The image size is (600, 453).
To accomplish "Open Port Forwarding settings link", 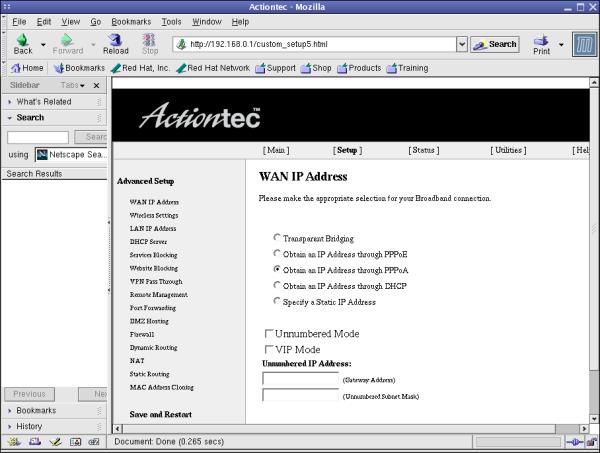I will pos(153,308).
